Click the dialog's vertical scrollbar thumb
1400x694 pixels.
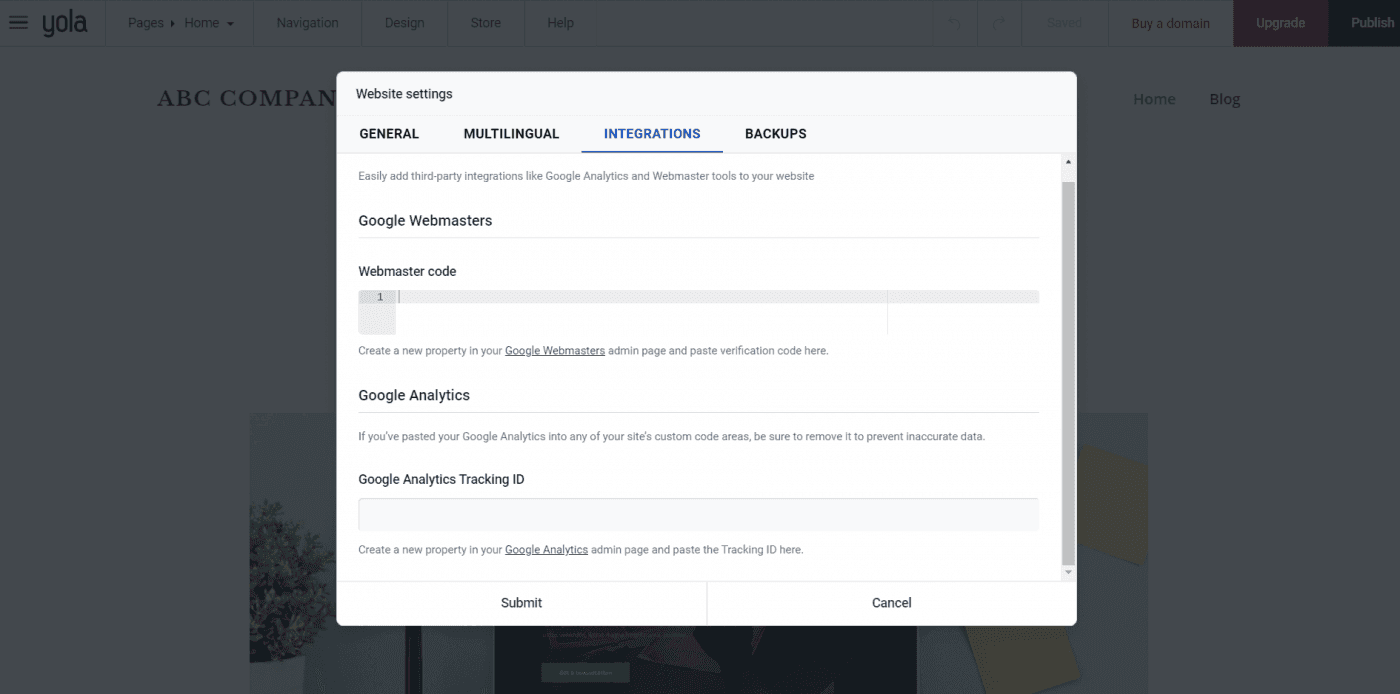tap(1068, 372)
